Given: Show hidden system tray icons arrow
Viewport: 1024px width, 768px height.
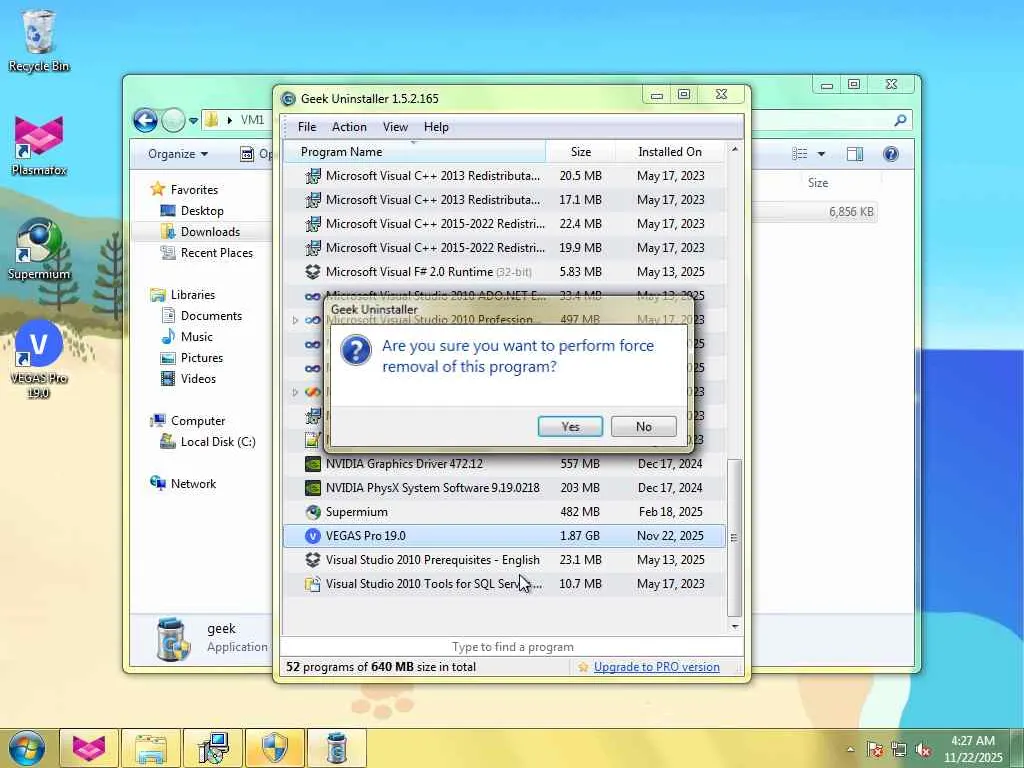Looking at the screenshot, I should (850, 749).
